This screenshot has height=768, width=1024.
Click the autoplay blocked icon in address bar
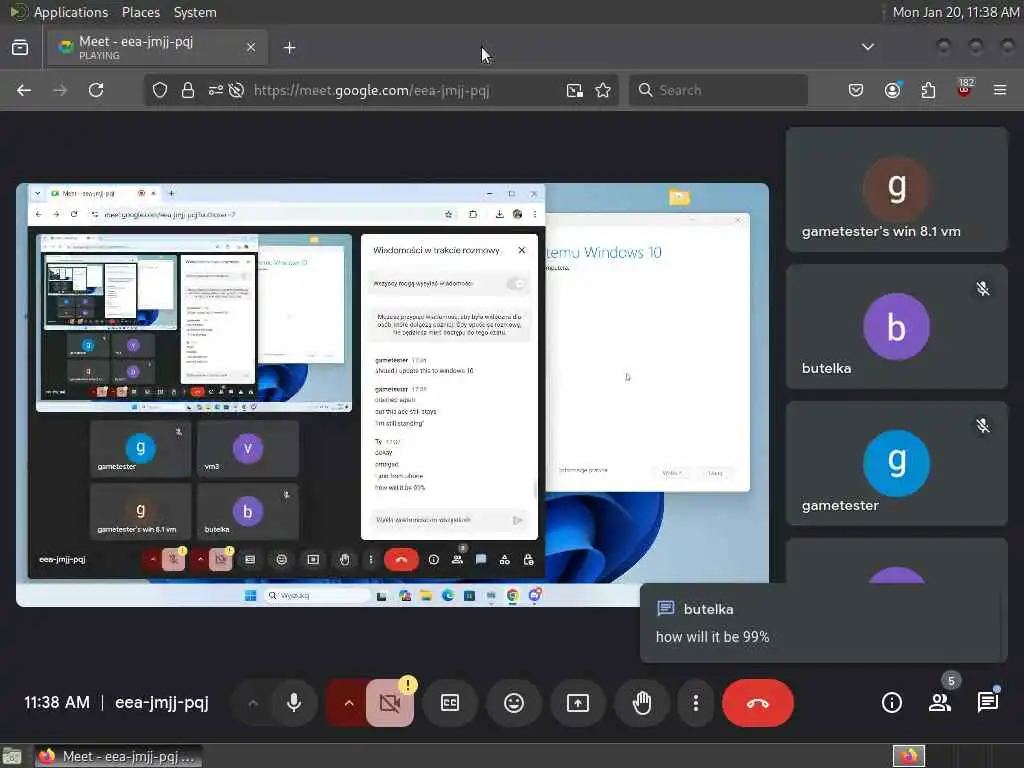point(236,90)
